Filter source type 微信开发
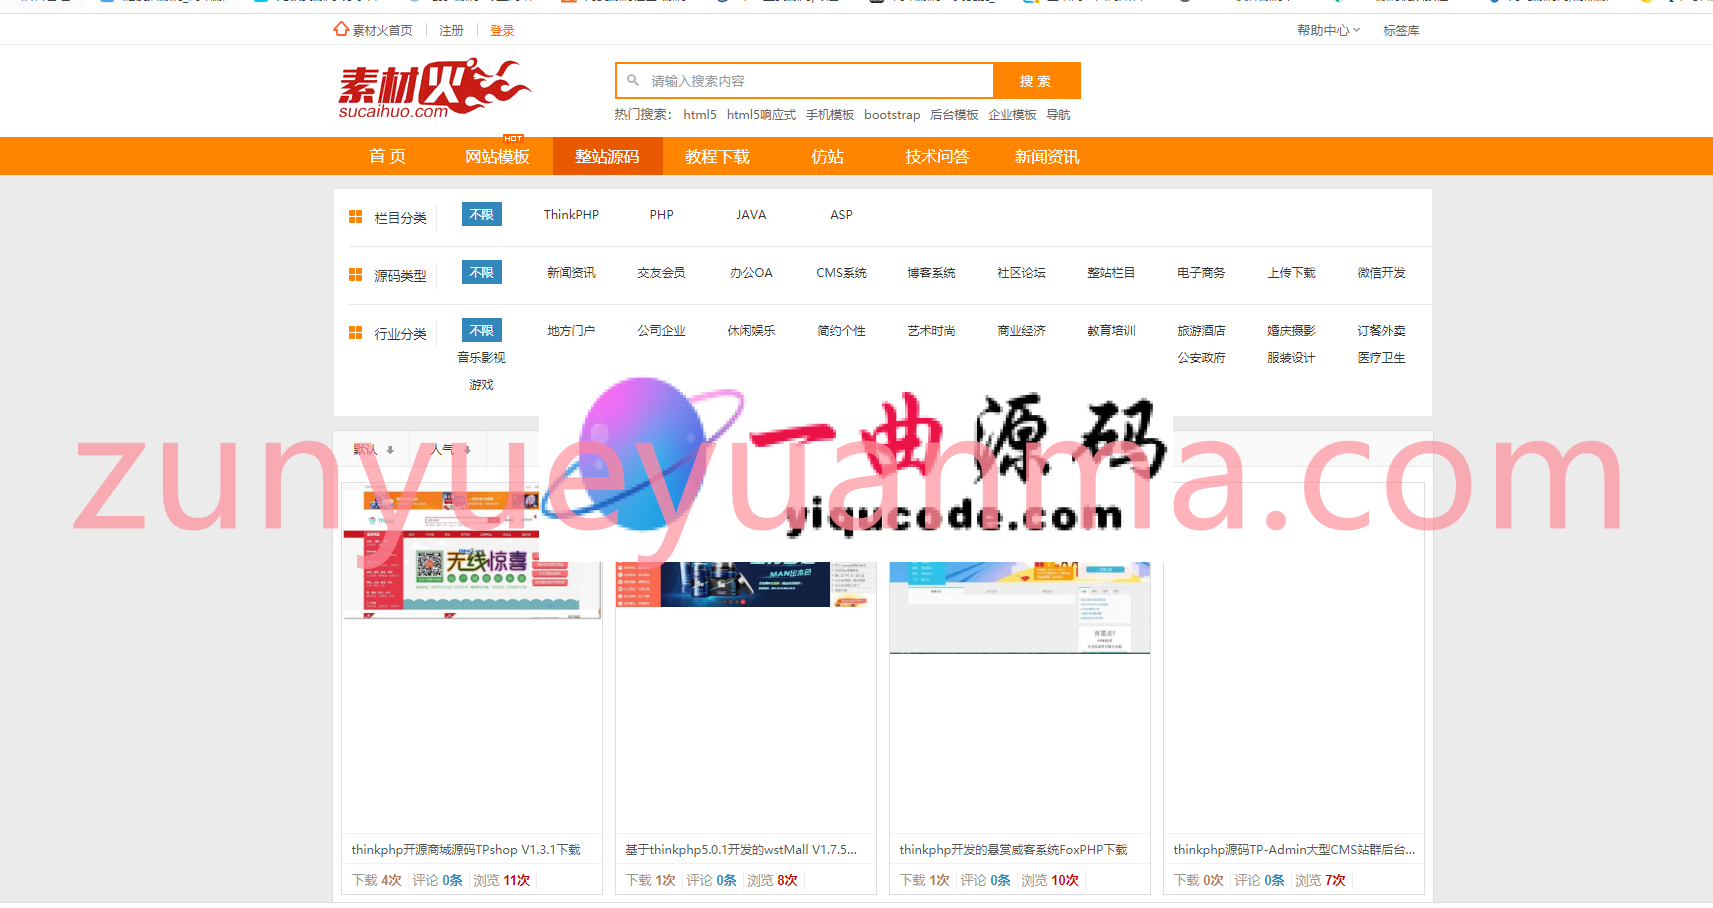 [1381, 272]
